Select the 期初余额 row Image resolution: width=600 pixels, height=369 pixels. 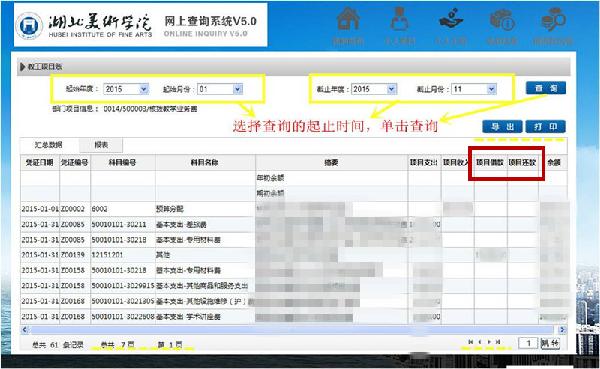[x=294, y=193]
